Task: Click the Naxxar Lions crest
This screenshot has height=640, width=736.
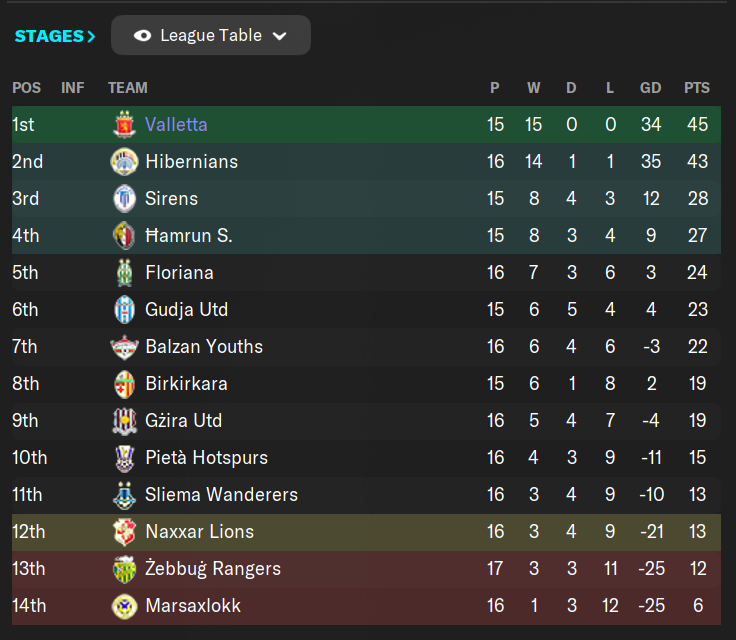Action: tap(124, 532)
